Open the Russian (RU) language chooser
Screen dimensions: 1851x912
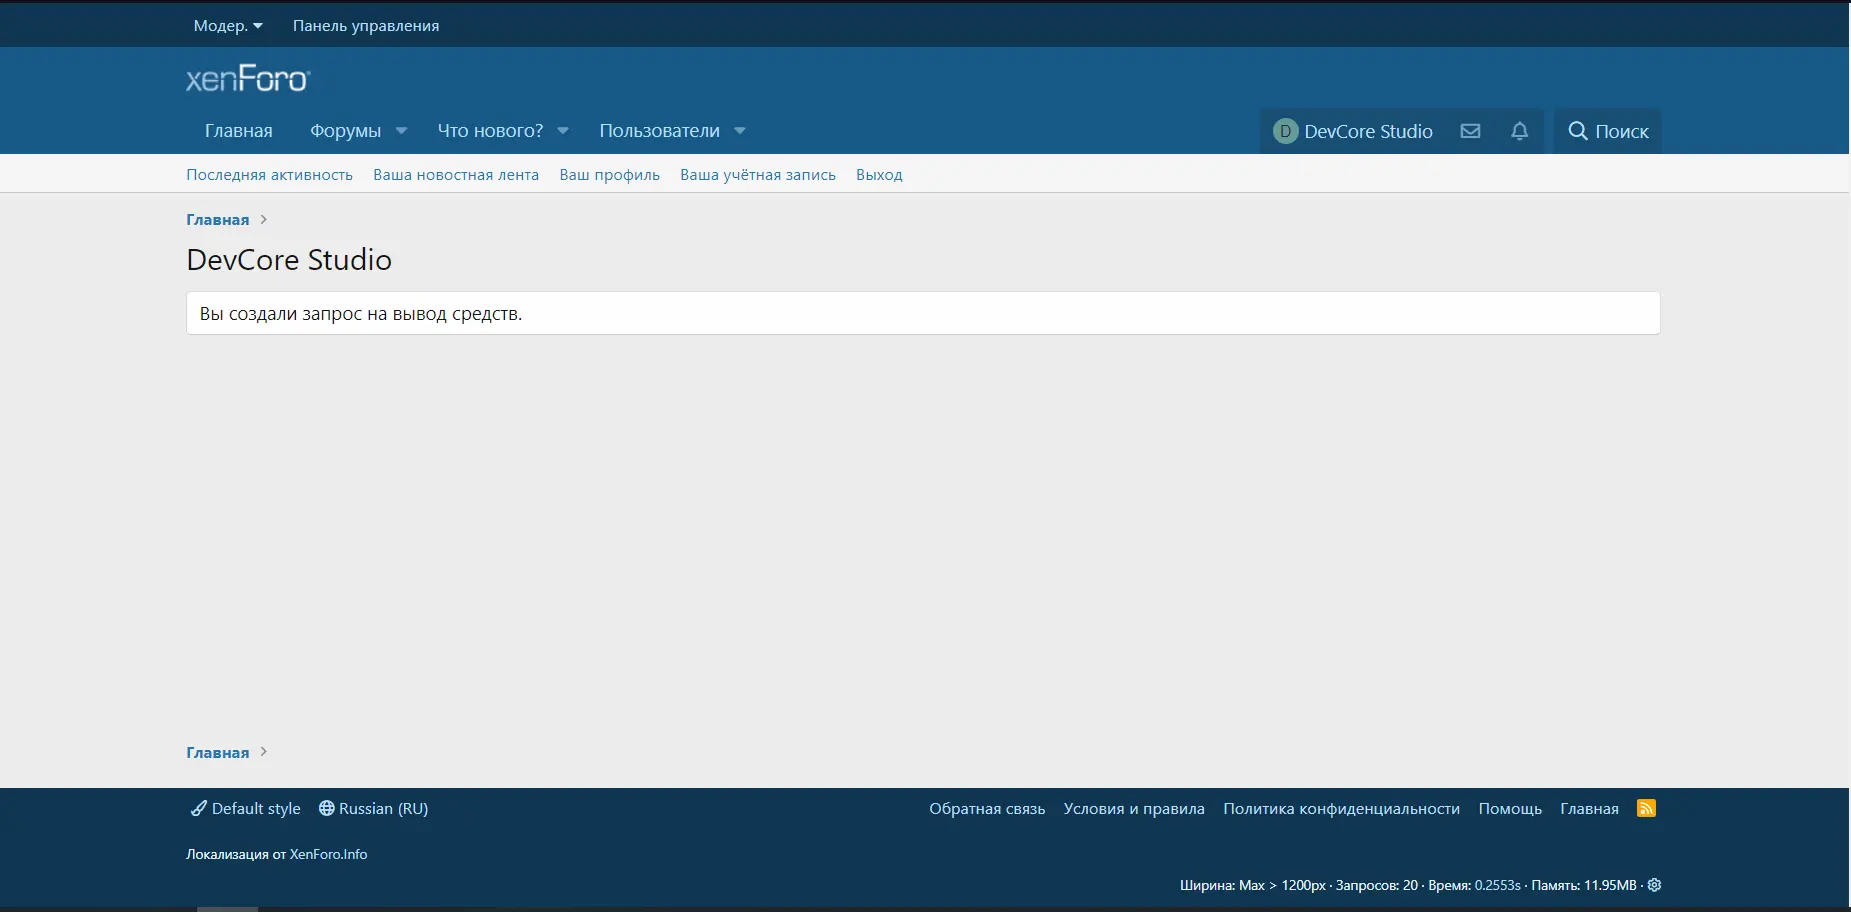[x=373, y=808]
